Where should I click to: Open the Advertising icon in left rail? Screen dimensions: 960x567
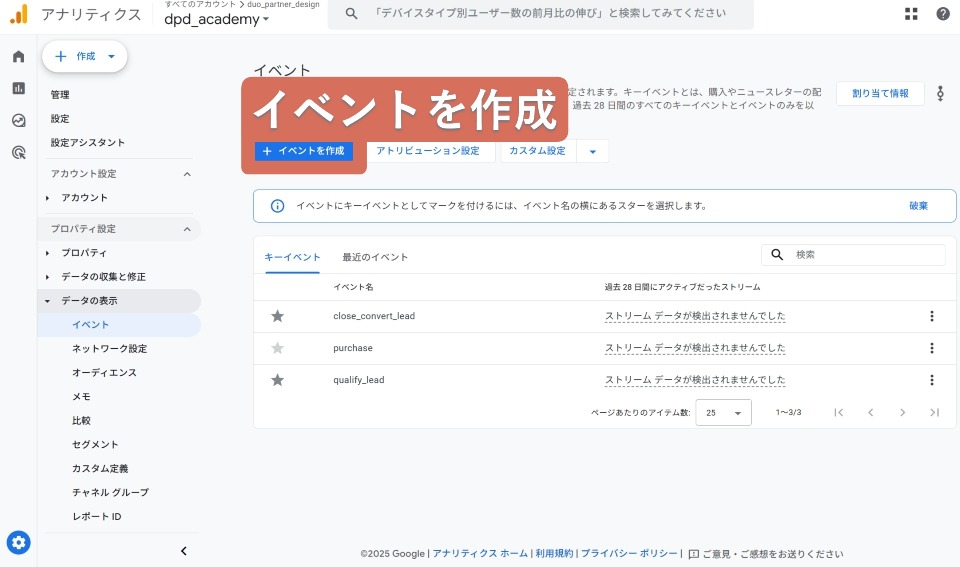pyautogui.click(x=18, y=152)
